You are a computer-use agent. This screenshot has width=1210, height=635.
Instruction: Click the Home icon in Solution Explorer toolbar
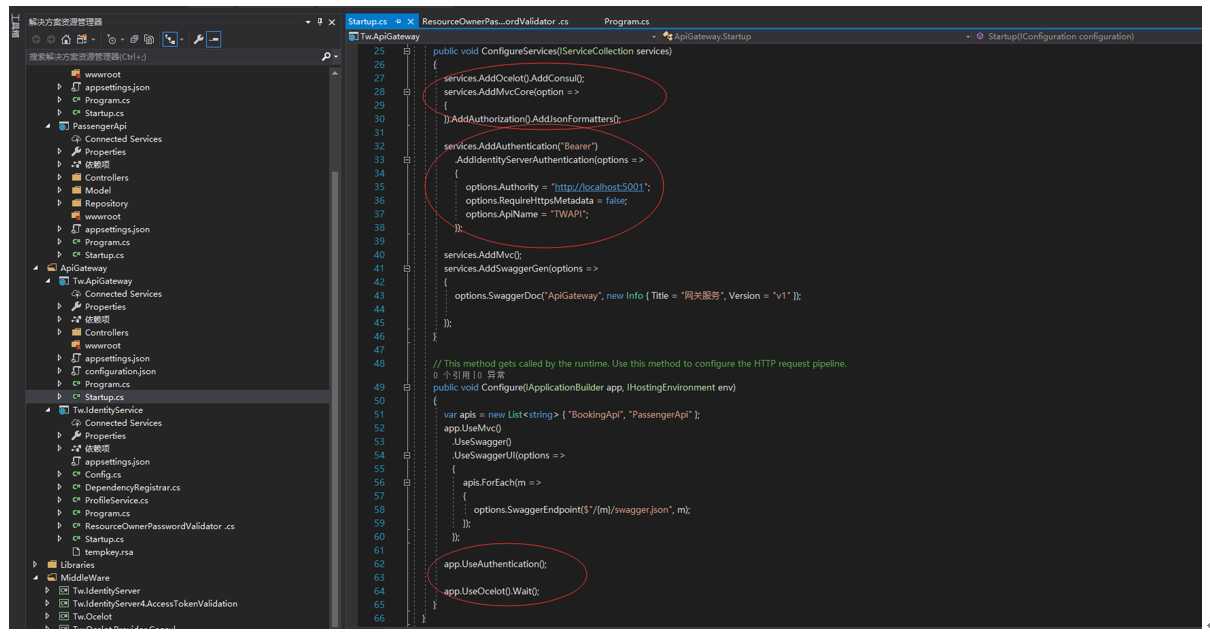[x=66, y=39]
